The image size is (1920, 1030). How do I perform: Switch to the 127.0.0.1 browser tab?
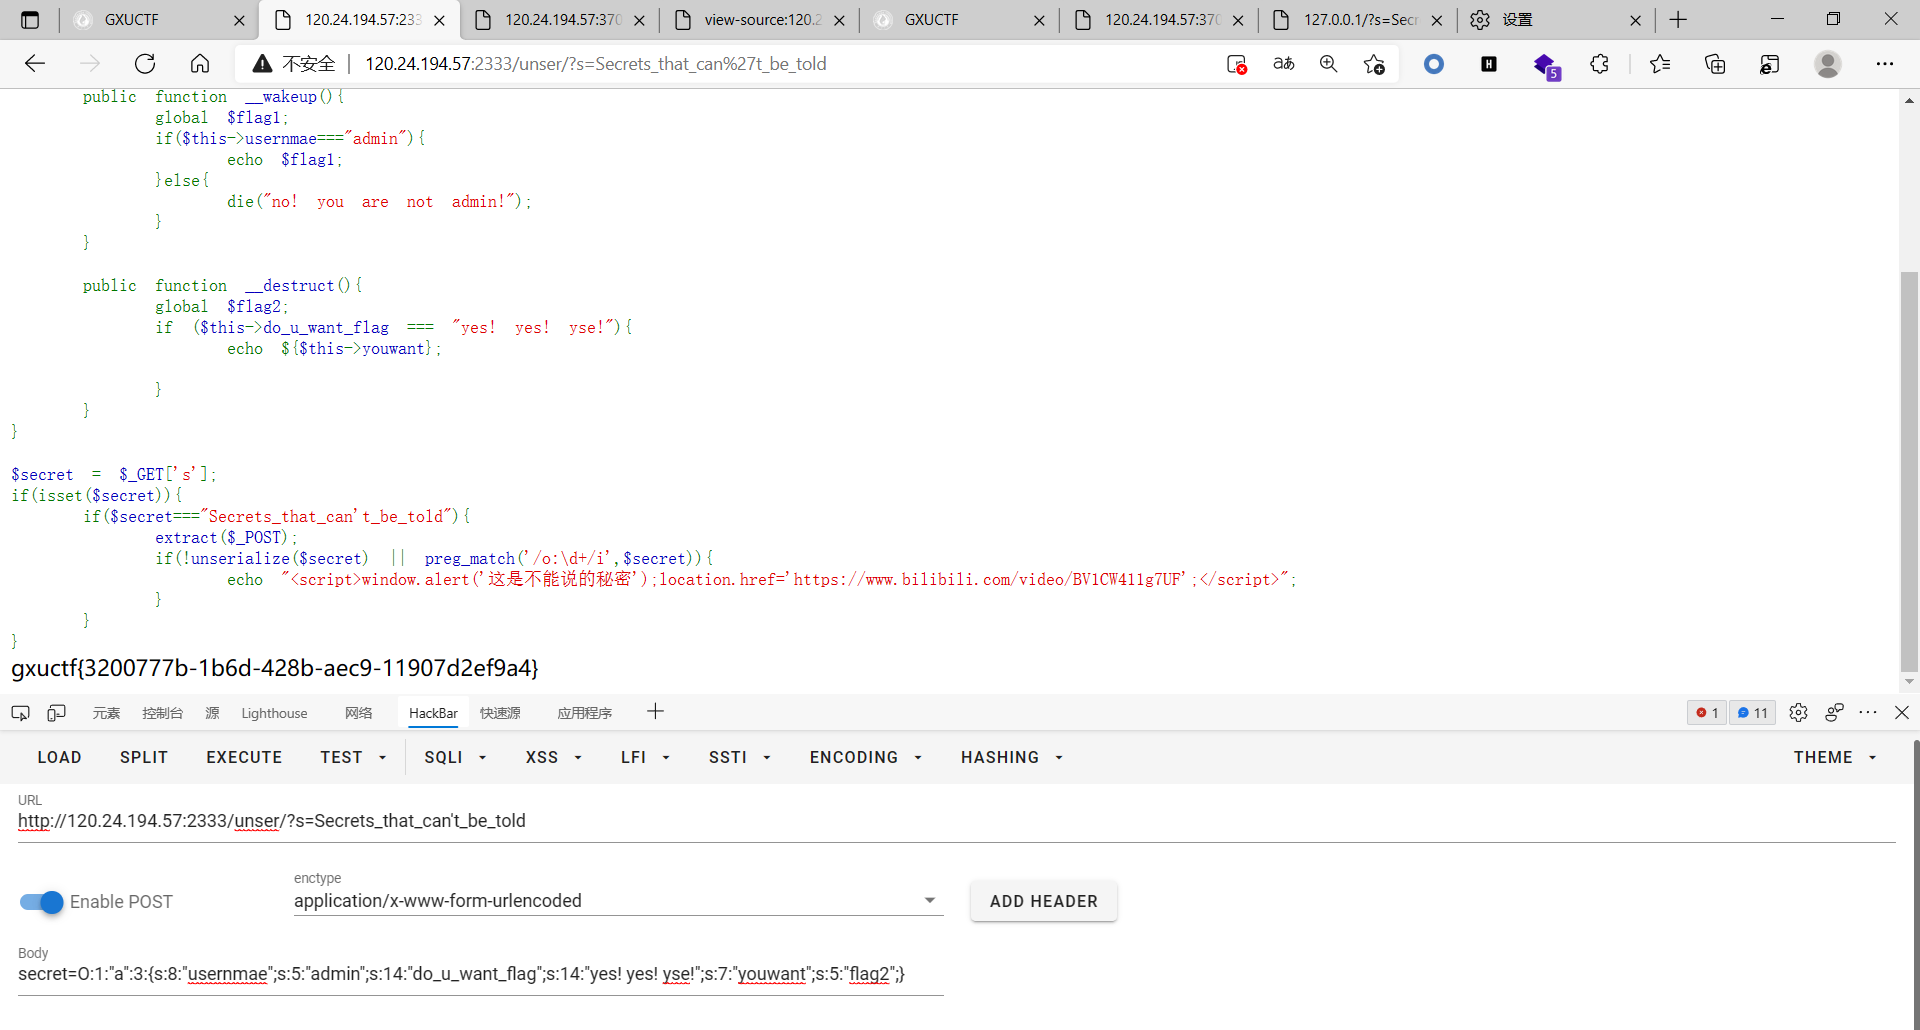click(x=1358, y=20)
